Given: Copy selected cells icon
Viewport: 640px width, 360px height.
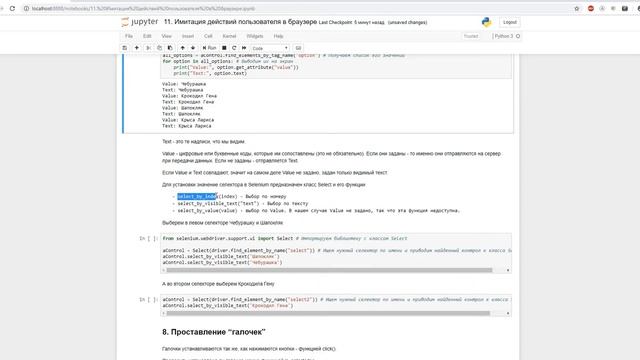Looking at the screenshot, I should pos(160,48).
